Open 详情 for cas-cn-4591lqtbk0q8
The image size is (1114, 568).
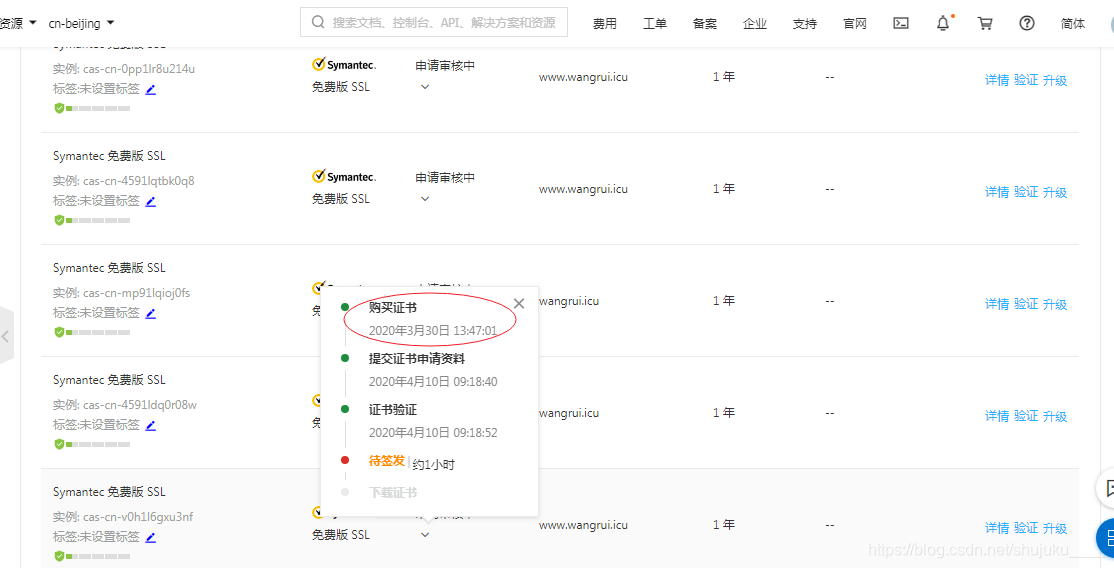tap(997, 192)
